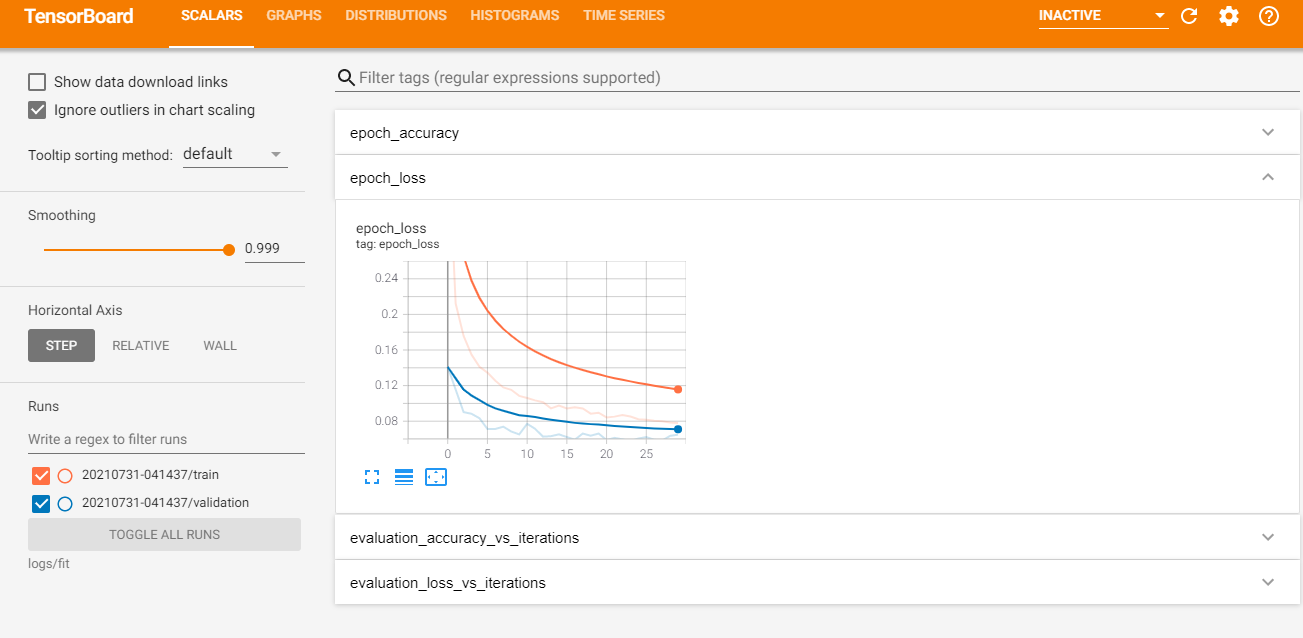
Task: Click the reload data refresh icon
Action: coord(1189,16)
